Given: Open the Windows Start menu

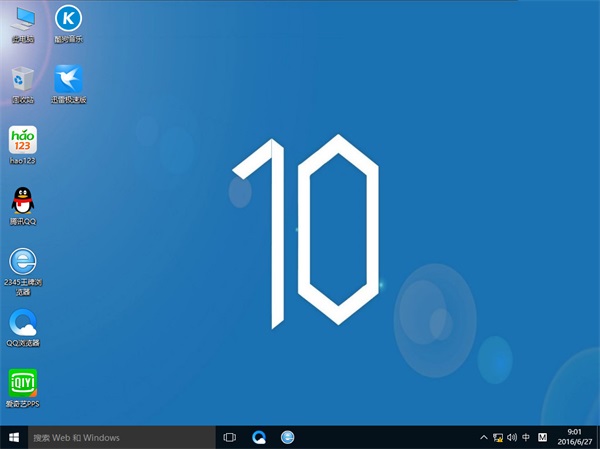Looking at the screenshot, I should [x=14, y=438].
